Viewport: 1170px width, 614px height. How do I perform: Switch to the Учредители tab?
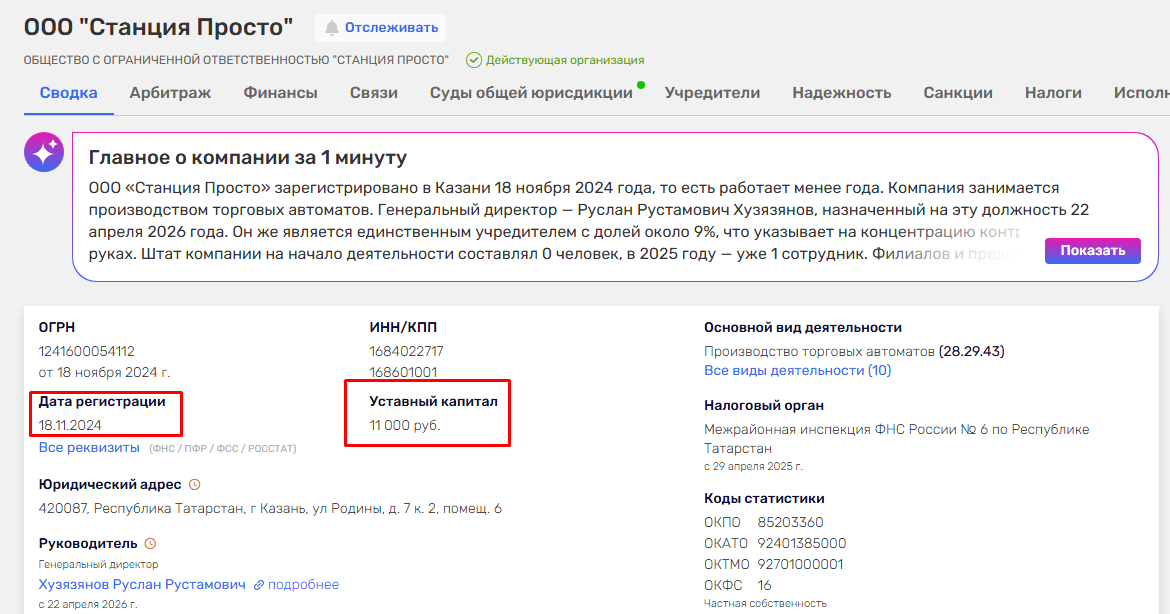tap(713, 93)
